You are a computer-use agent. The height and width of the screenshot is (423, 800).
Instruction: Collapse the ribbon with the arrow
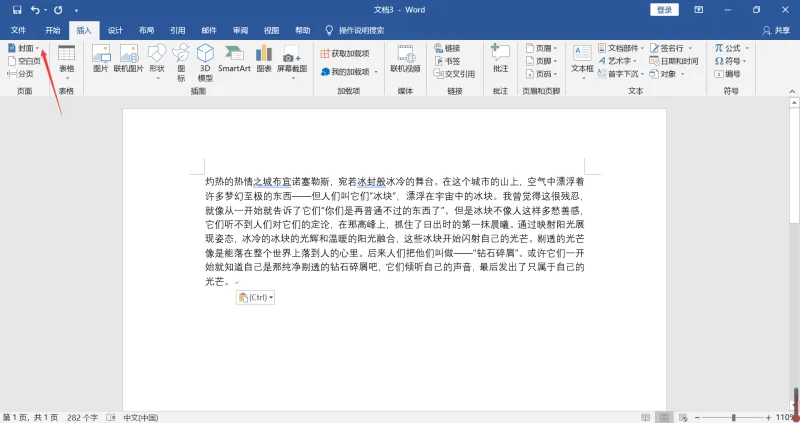[792, 91]
